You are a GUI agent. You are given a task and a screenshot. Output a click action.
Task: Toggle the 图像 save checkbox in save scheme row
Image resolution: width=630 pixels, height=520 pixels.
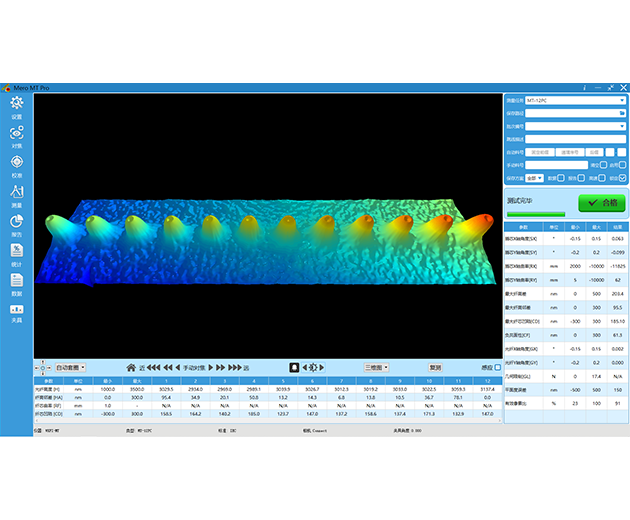point(602,178)
